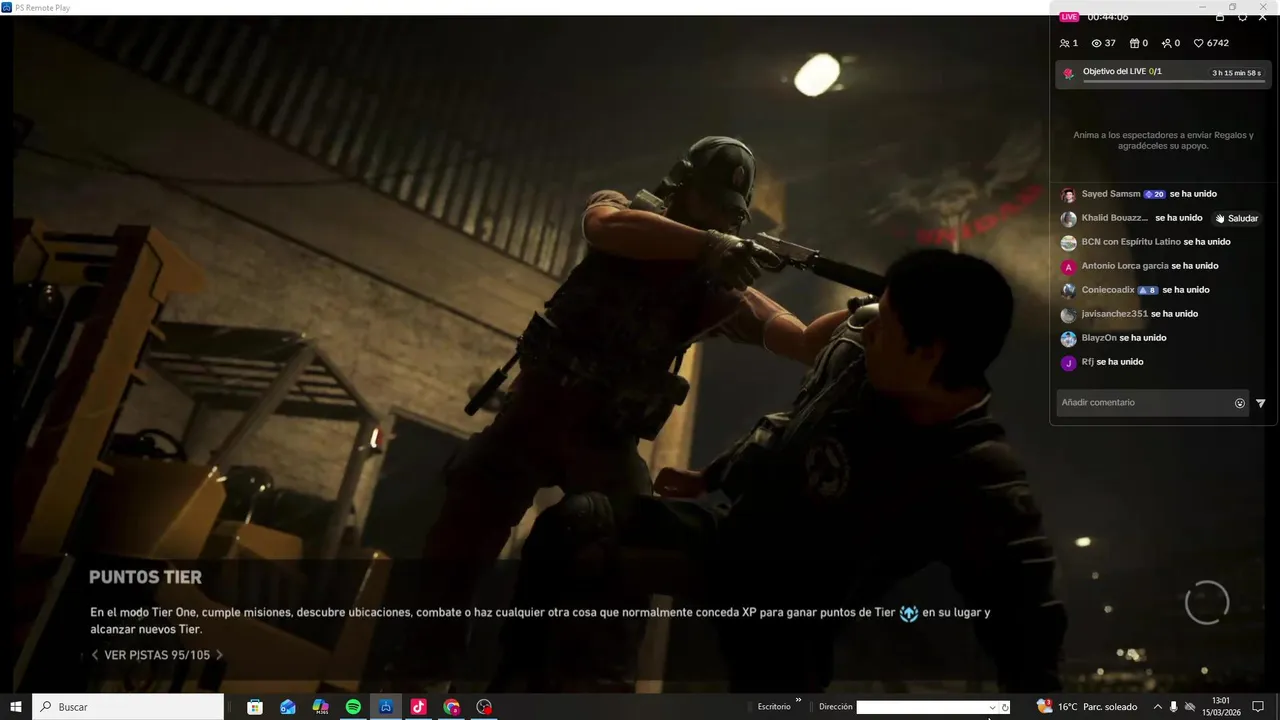
Task: Click the viewers eye icon showing 37
Action: coord(1096,43)
